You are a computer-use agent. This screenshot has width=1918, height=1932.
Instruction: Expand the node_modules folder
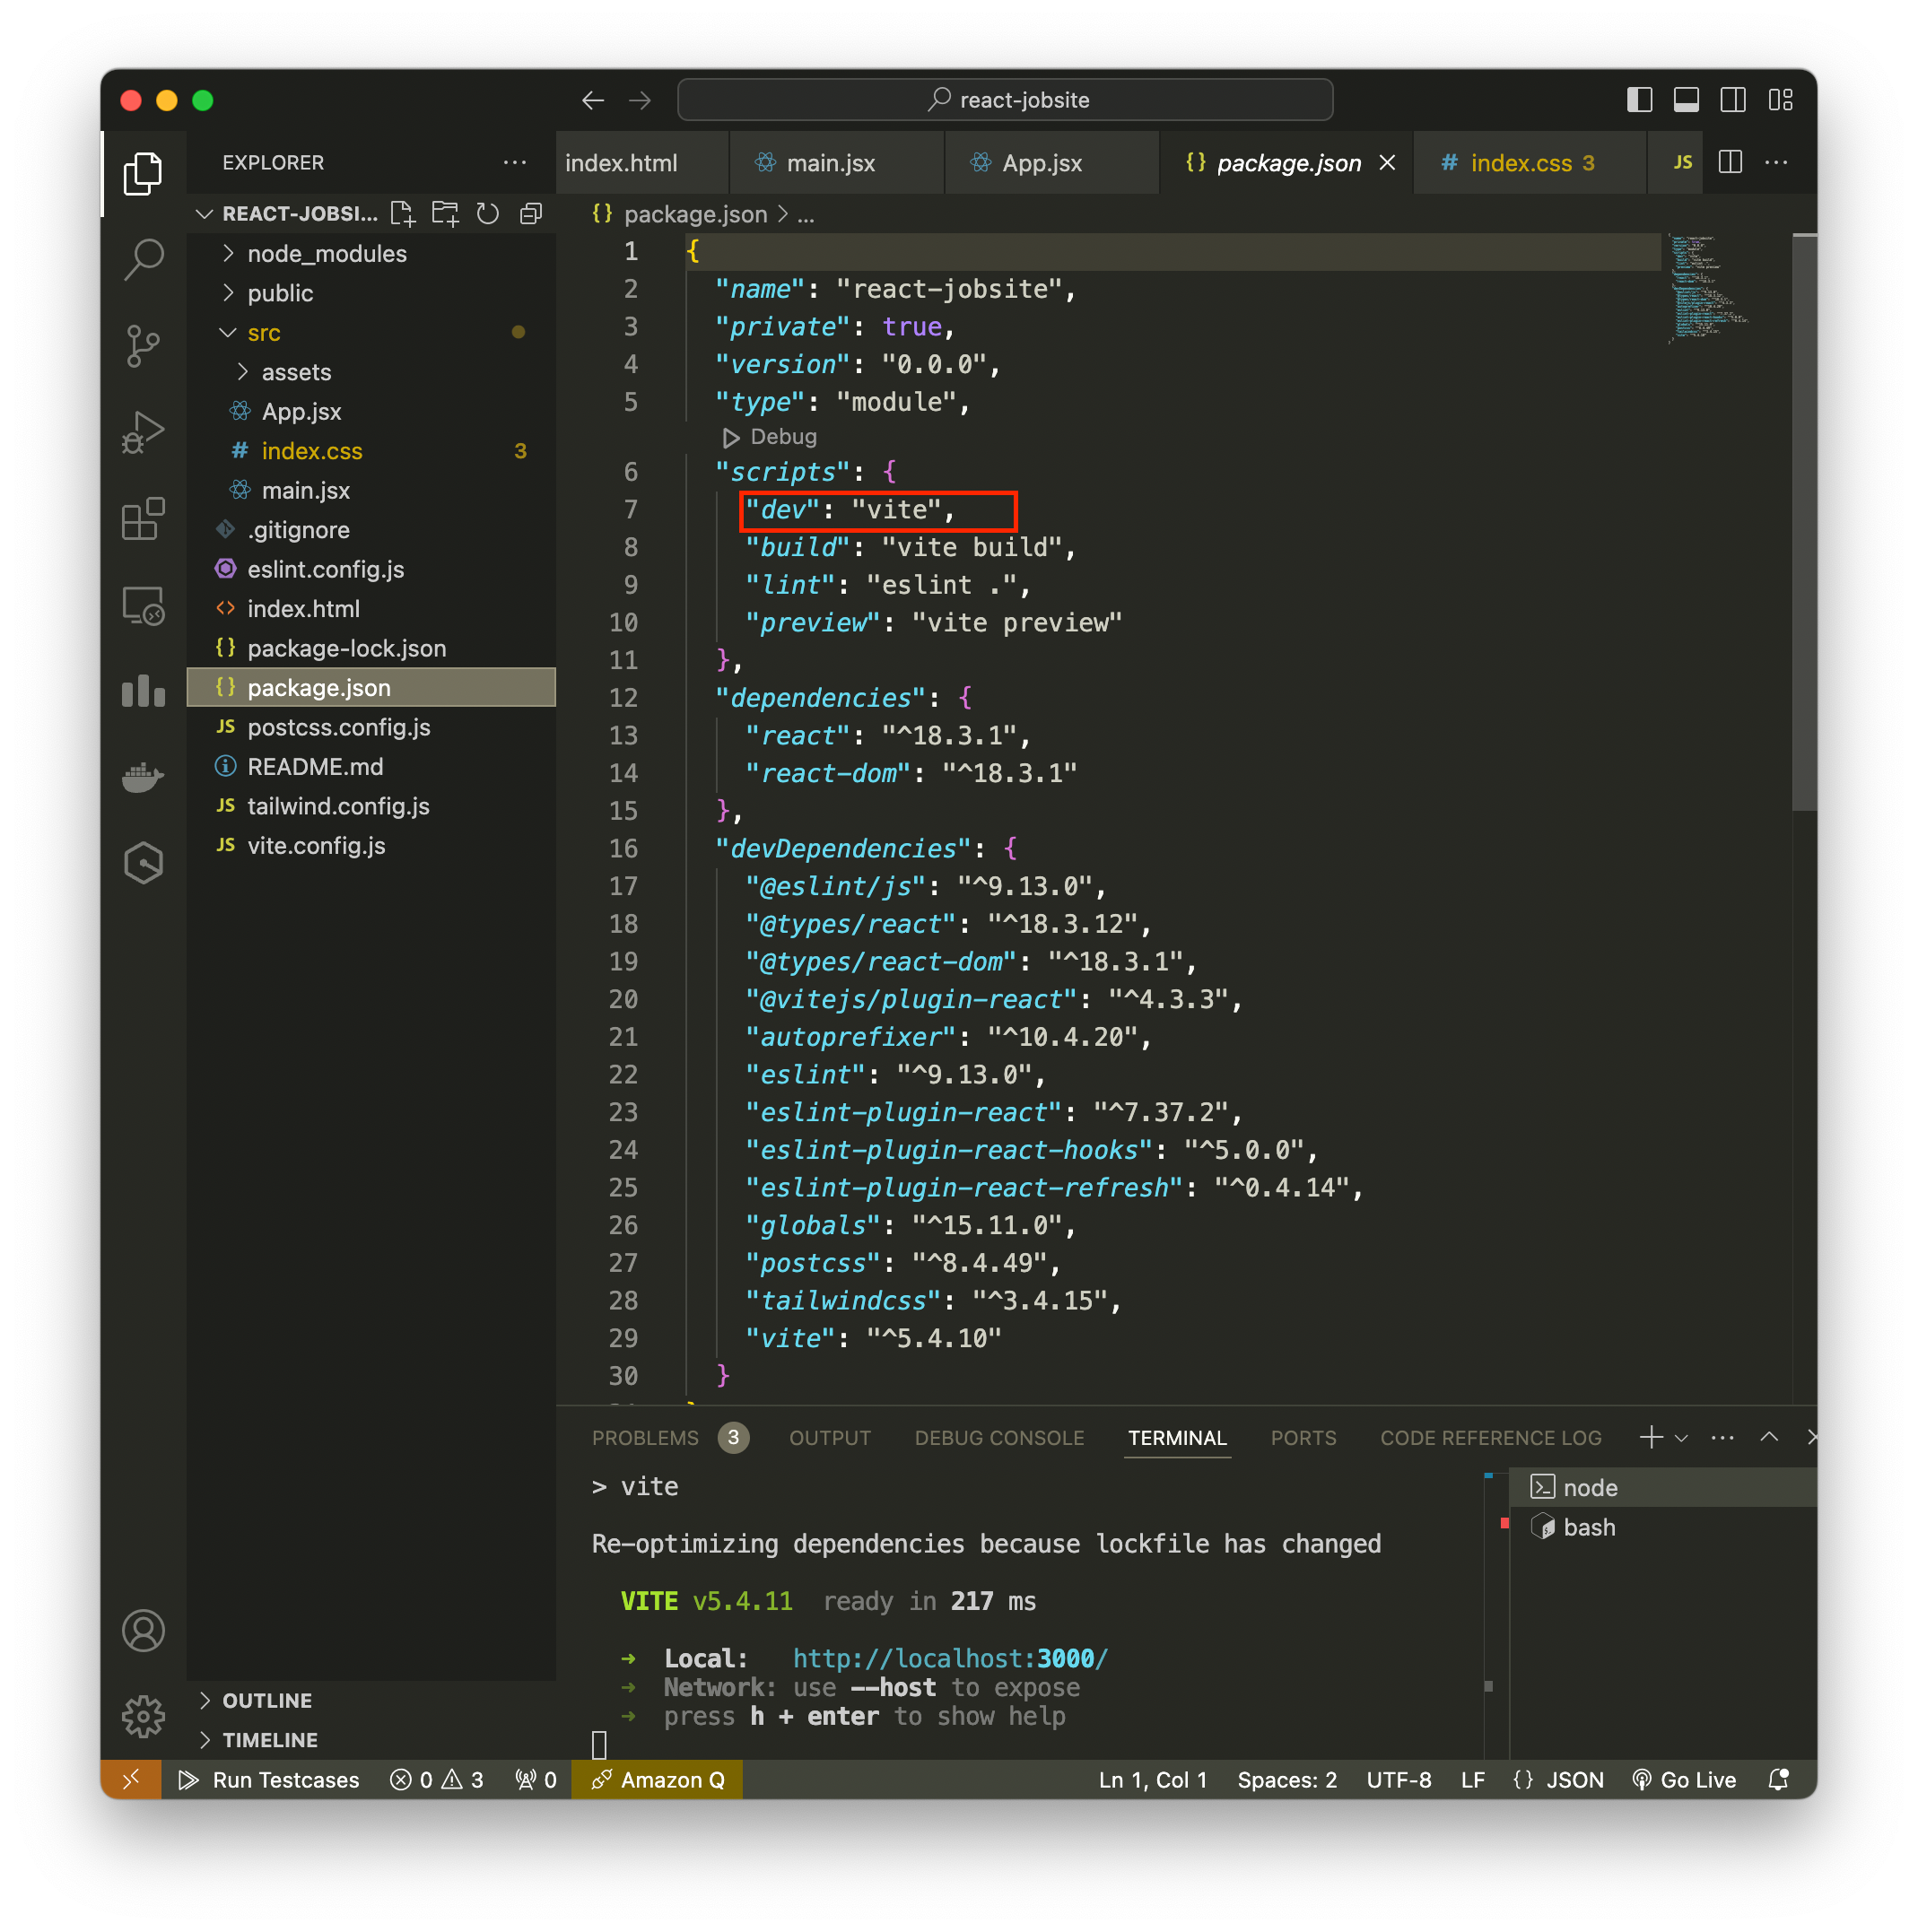click(x=371, y=254)
